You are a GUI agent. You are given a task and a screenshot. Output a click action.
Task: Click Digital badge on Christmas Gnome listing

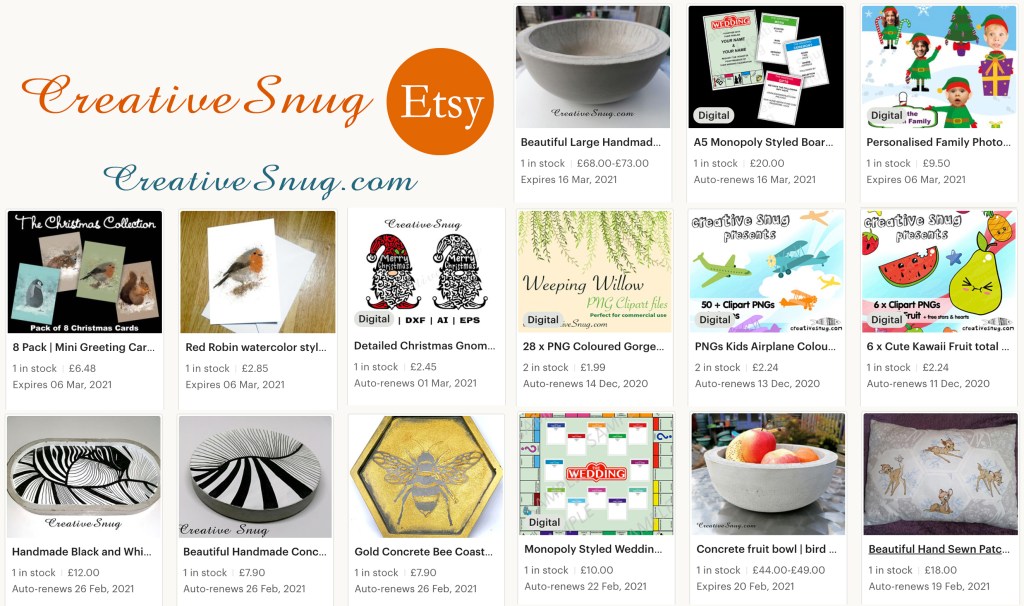coord(374,319)
